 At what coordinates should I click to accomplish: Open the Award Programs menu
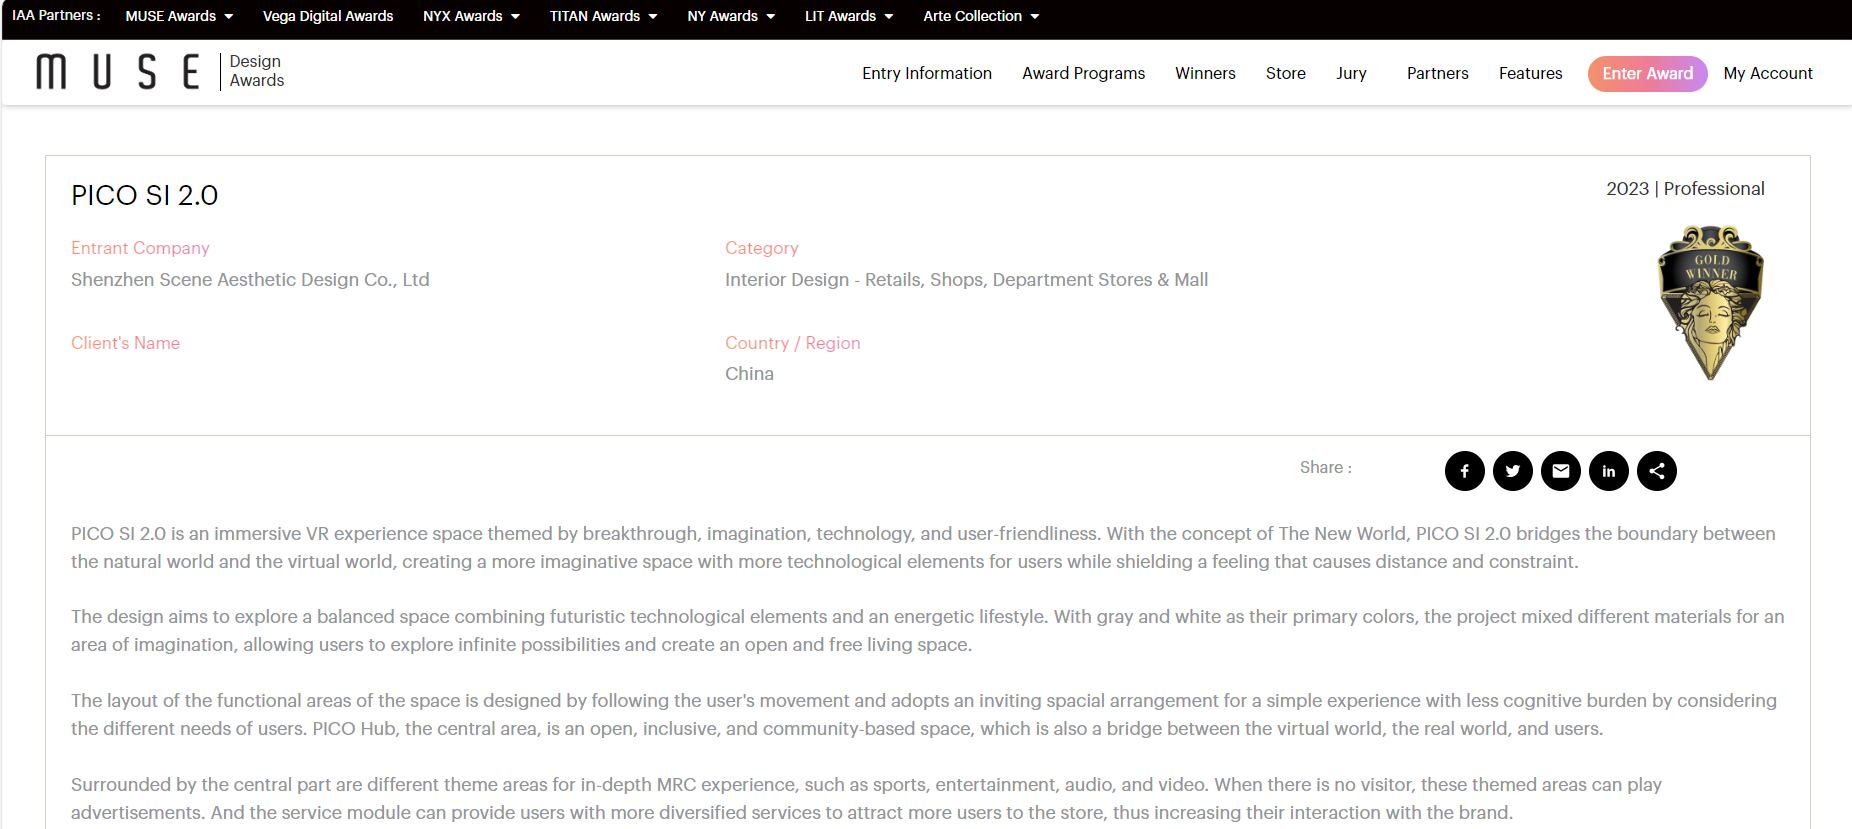tap(1083, 73)
